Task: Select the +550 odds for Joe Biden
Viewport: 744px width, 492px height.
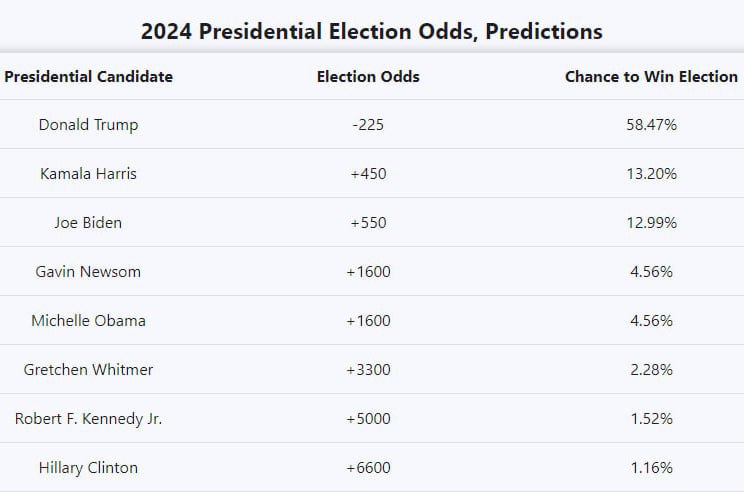Action: click(x=368, y=223)
